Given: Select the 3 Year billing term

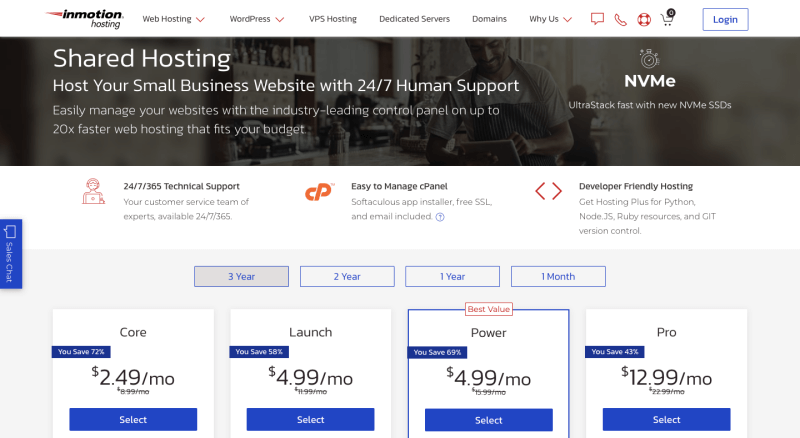Looking at the screenshot, I should pos(241,276).
